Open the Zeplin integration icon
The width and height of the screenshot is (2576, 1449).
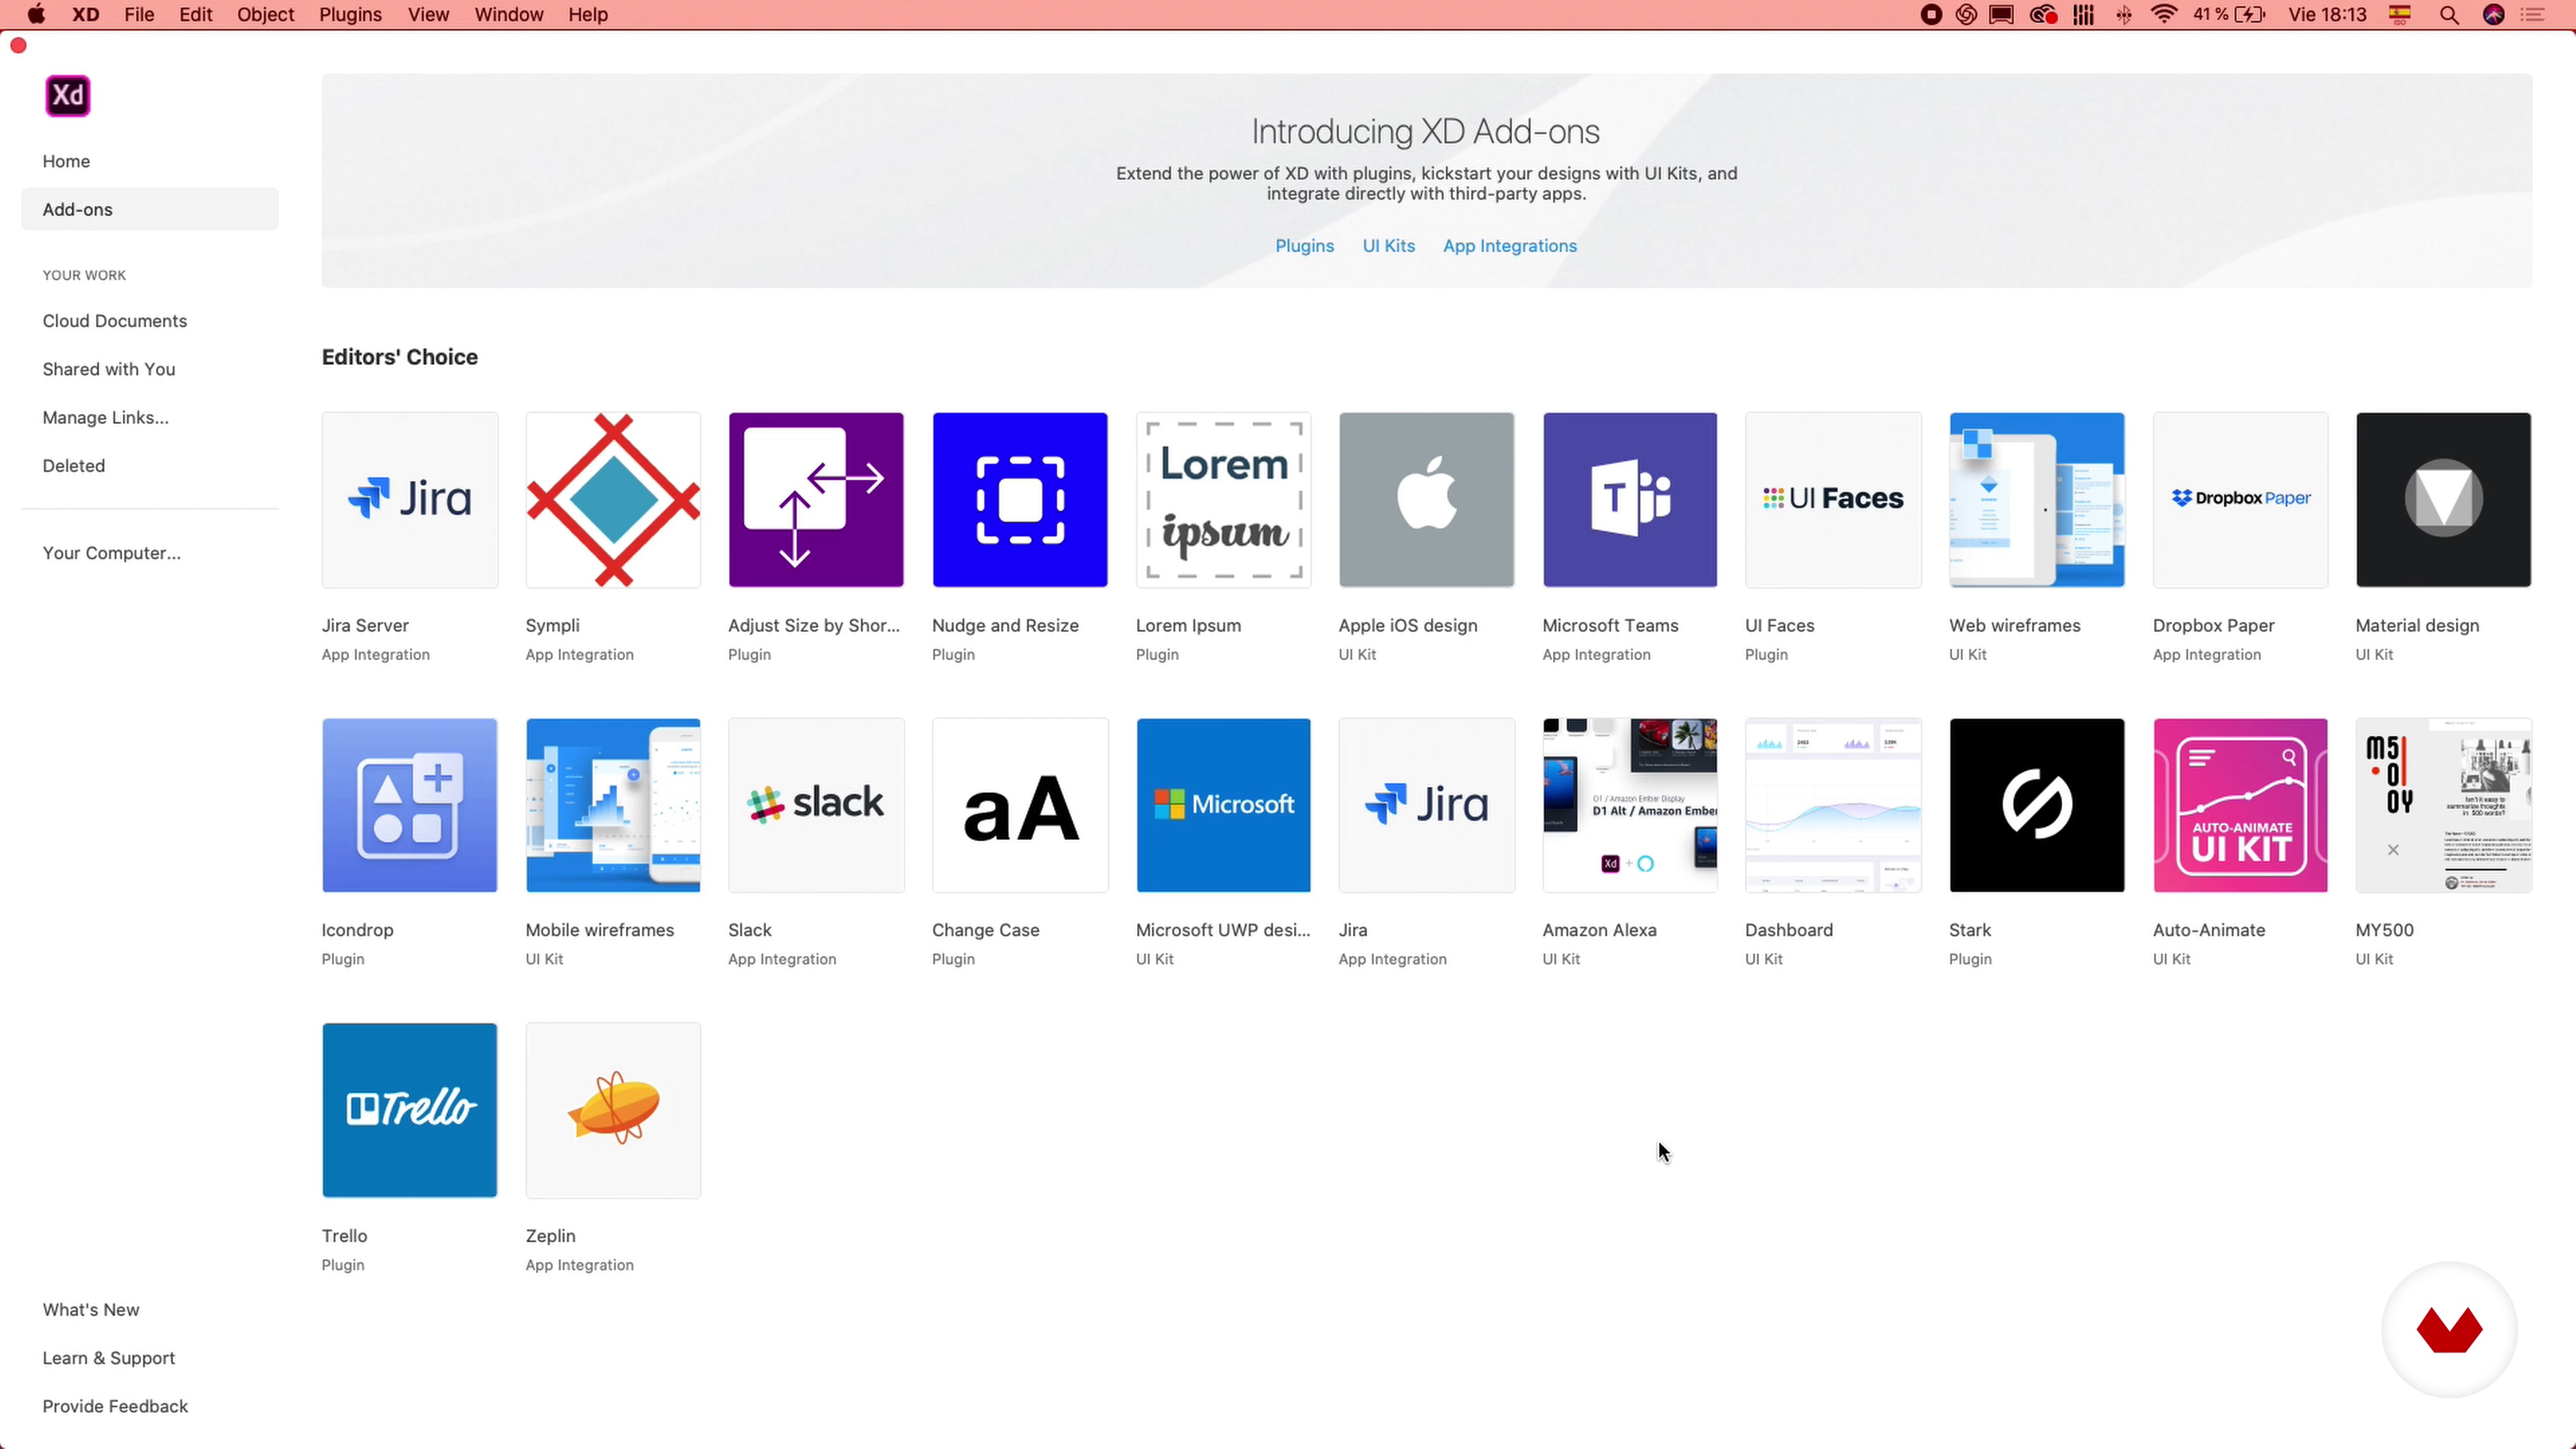613,1110
